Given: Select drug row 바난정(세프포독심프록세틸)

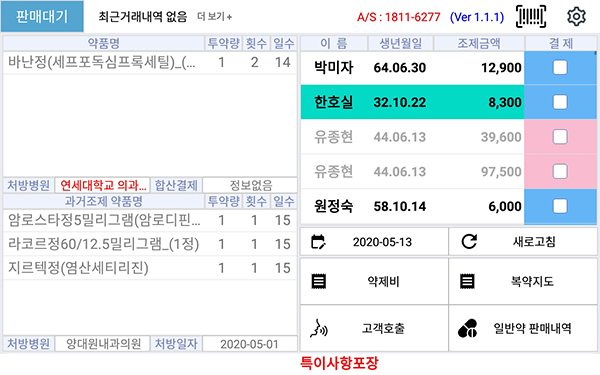Looking at the screenshot, I should pyautogui.click(x=150, y=62).
